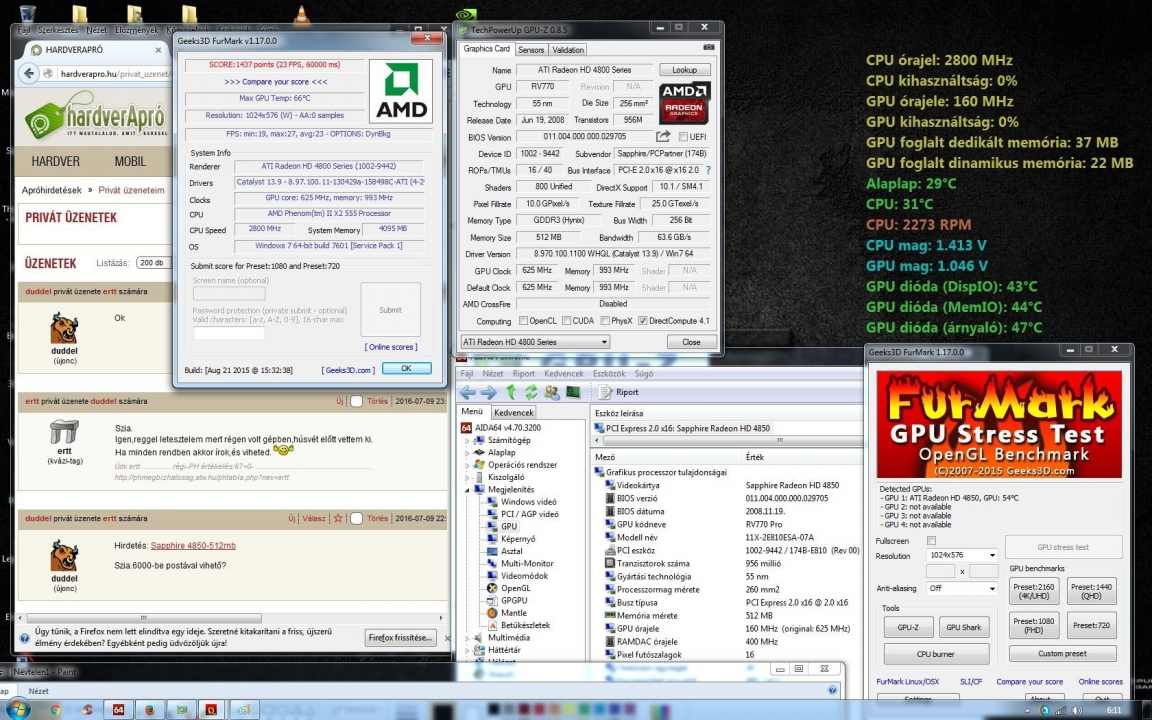This screenshot has height=720, width=1152.
Task: Enable Fullscreen checkbox in FurMark
Action: 931,541
